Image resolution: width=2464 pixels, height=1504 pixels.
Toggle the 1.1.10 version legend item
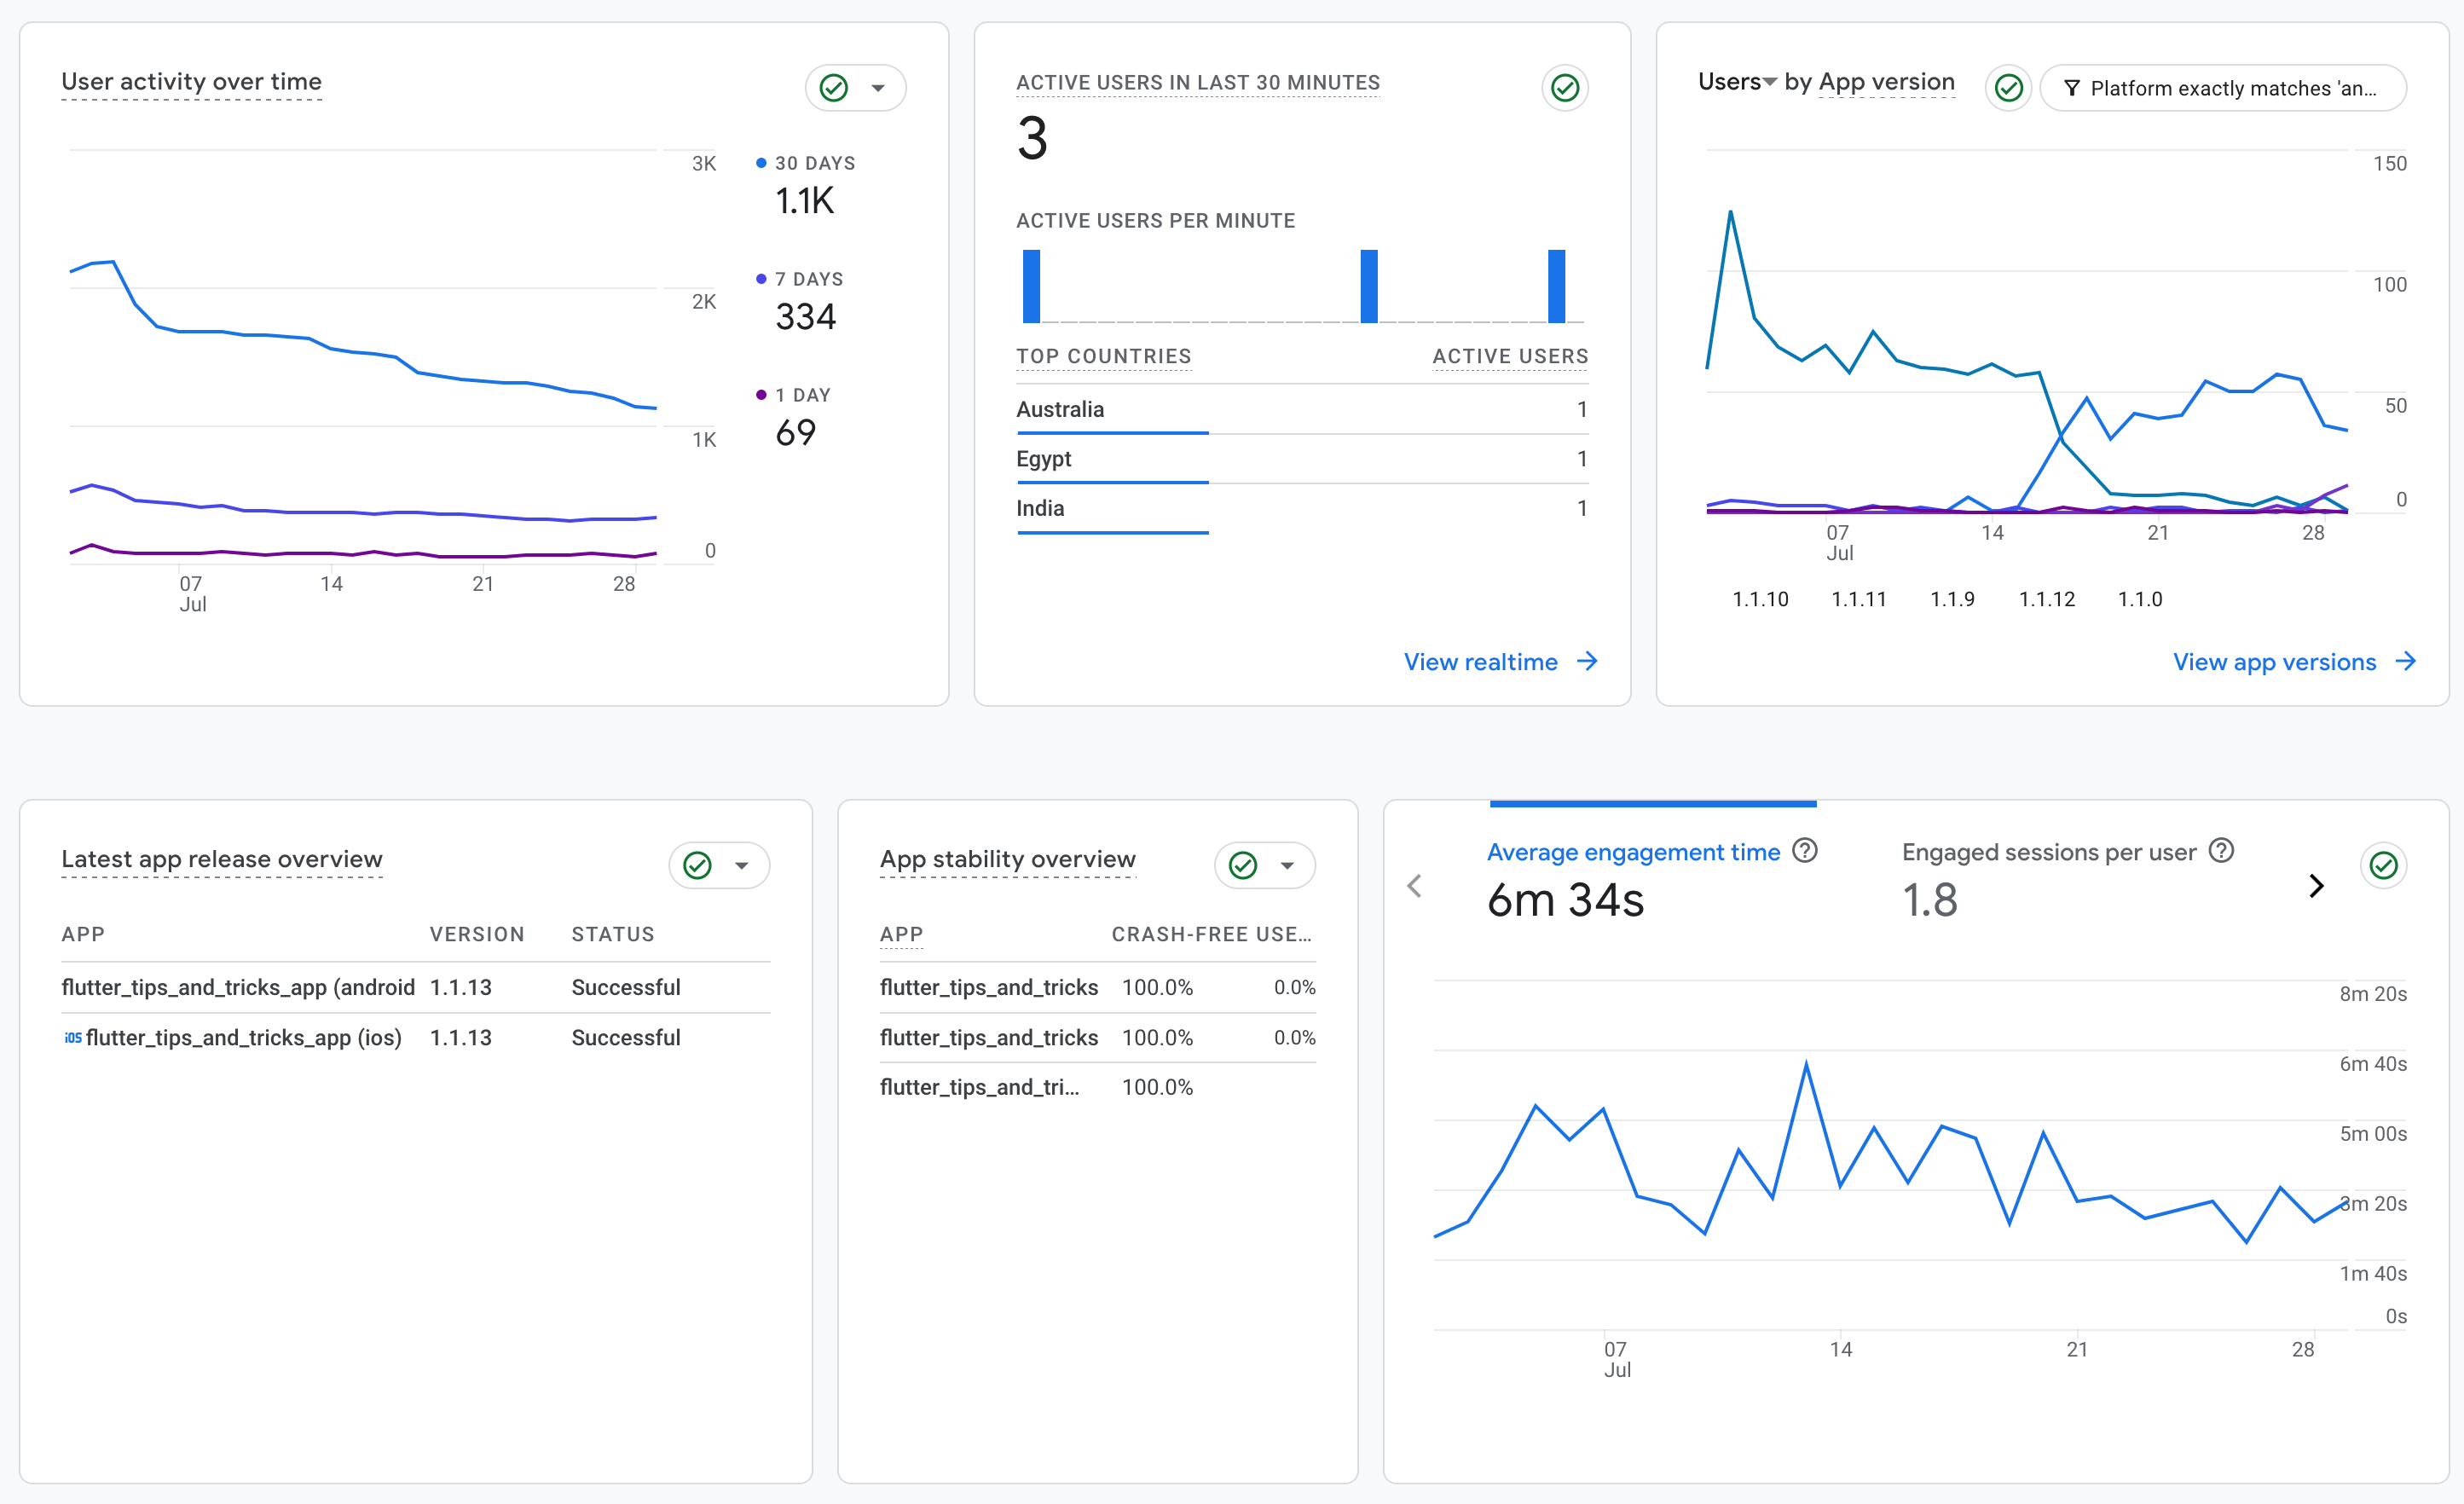click(1759, 599)
